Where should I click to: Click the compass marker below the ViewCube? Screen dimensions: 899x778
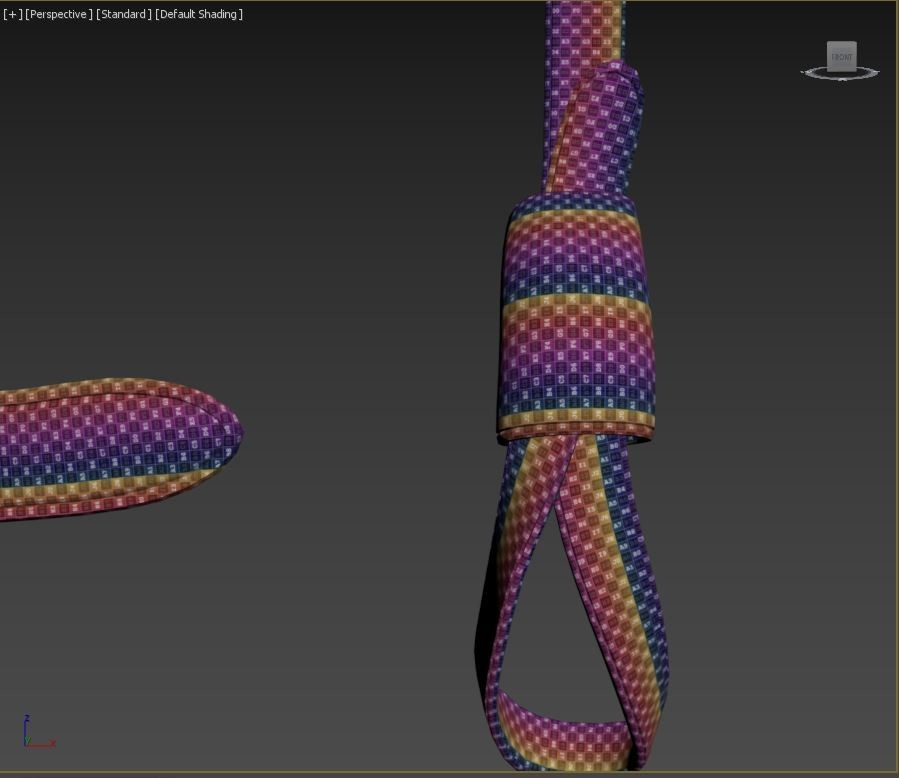pyautogui.click(x=842, y=78)
